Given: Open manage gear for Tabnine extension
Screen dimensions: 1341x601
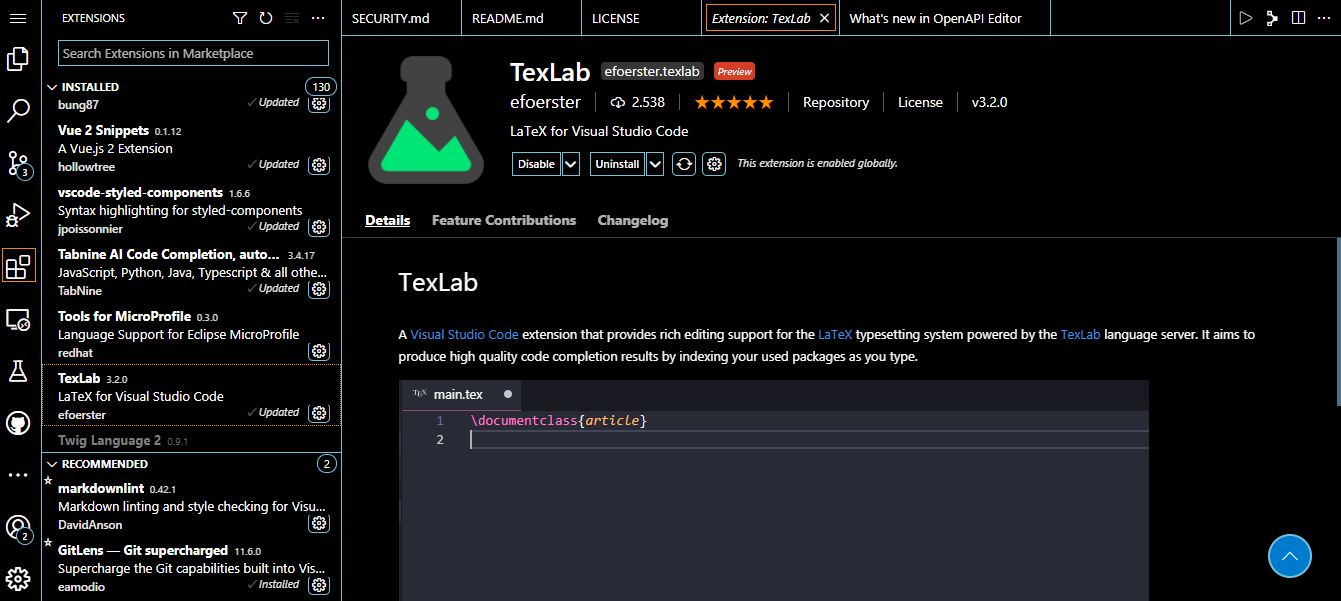Looking at the screenshot, I should [319, 289].
